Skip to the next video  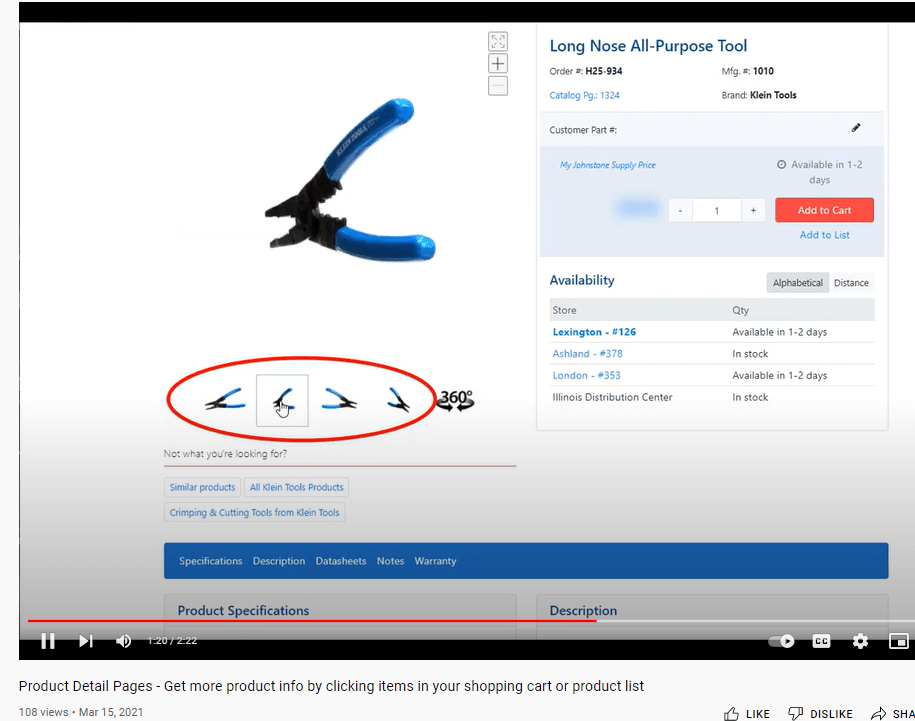86,641
